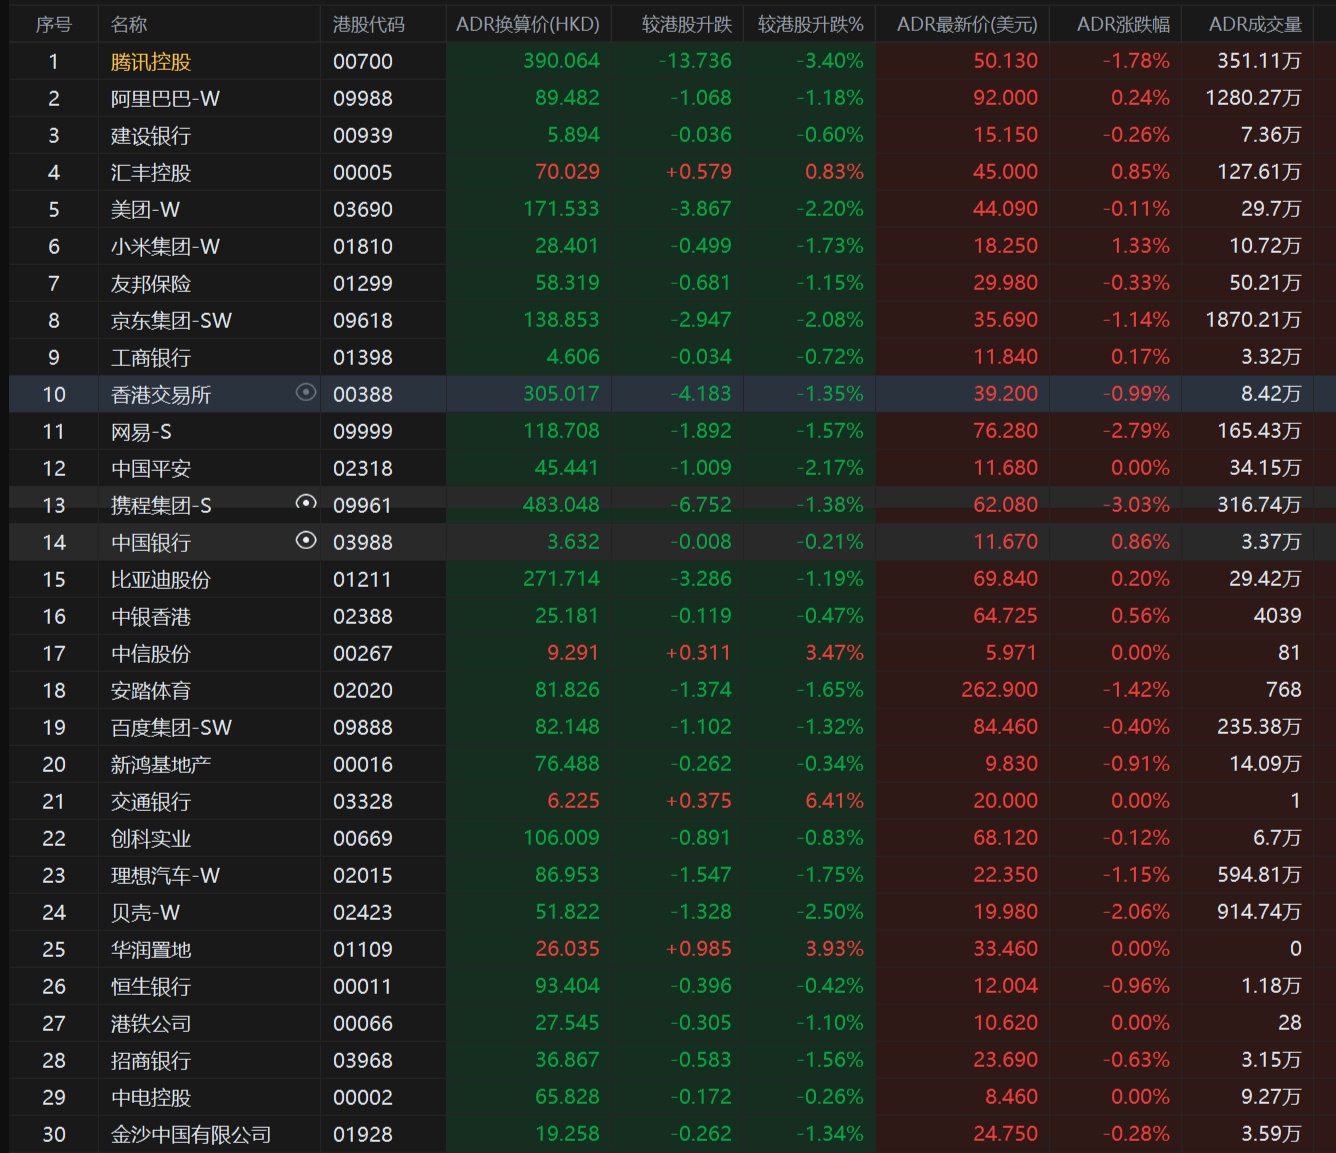This screenshot has height=1153, width=1336.
Task: Click the ADR最新价(美元) column header
Action: 967,24
